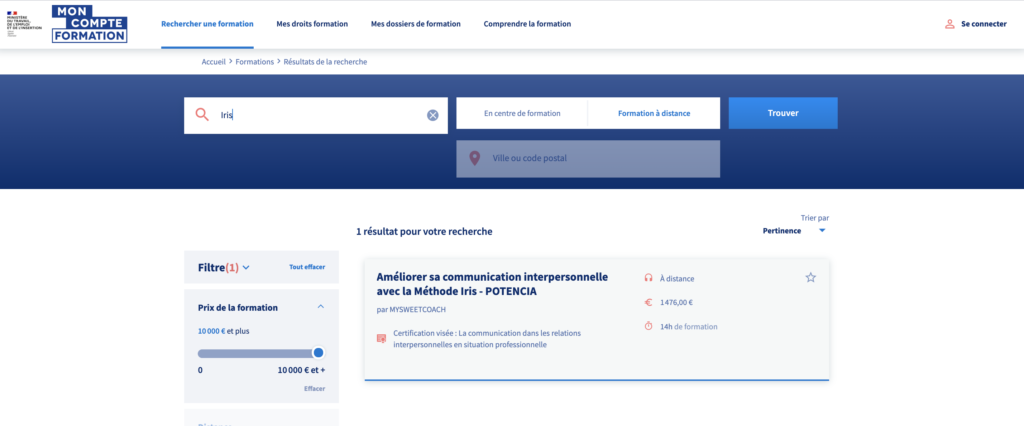Screen dimensions: 1024x426
Task: Clear the search text with the X icon
Action: coord(432,116)
